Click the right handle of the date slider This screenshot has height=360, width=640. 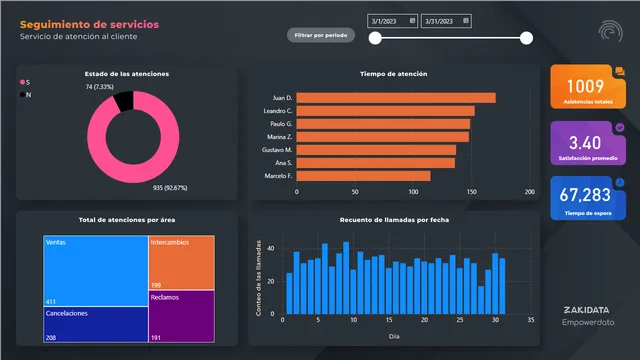[x=527, y=38]
